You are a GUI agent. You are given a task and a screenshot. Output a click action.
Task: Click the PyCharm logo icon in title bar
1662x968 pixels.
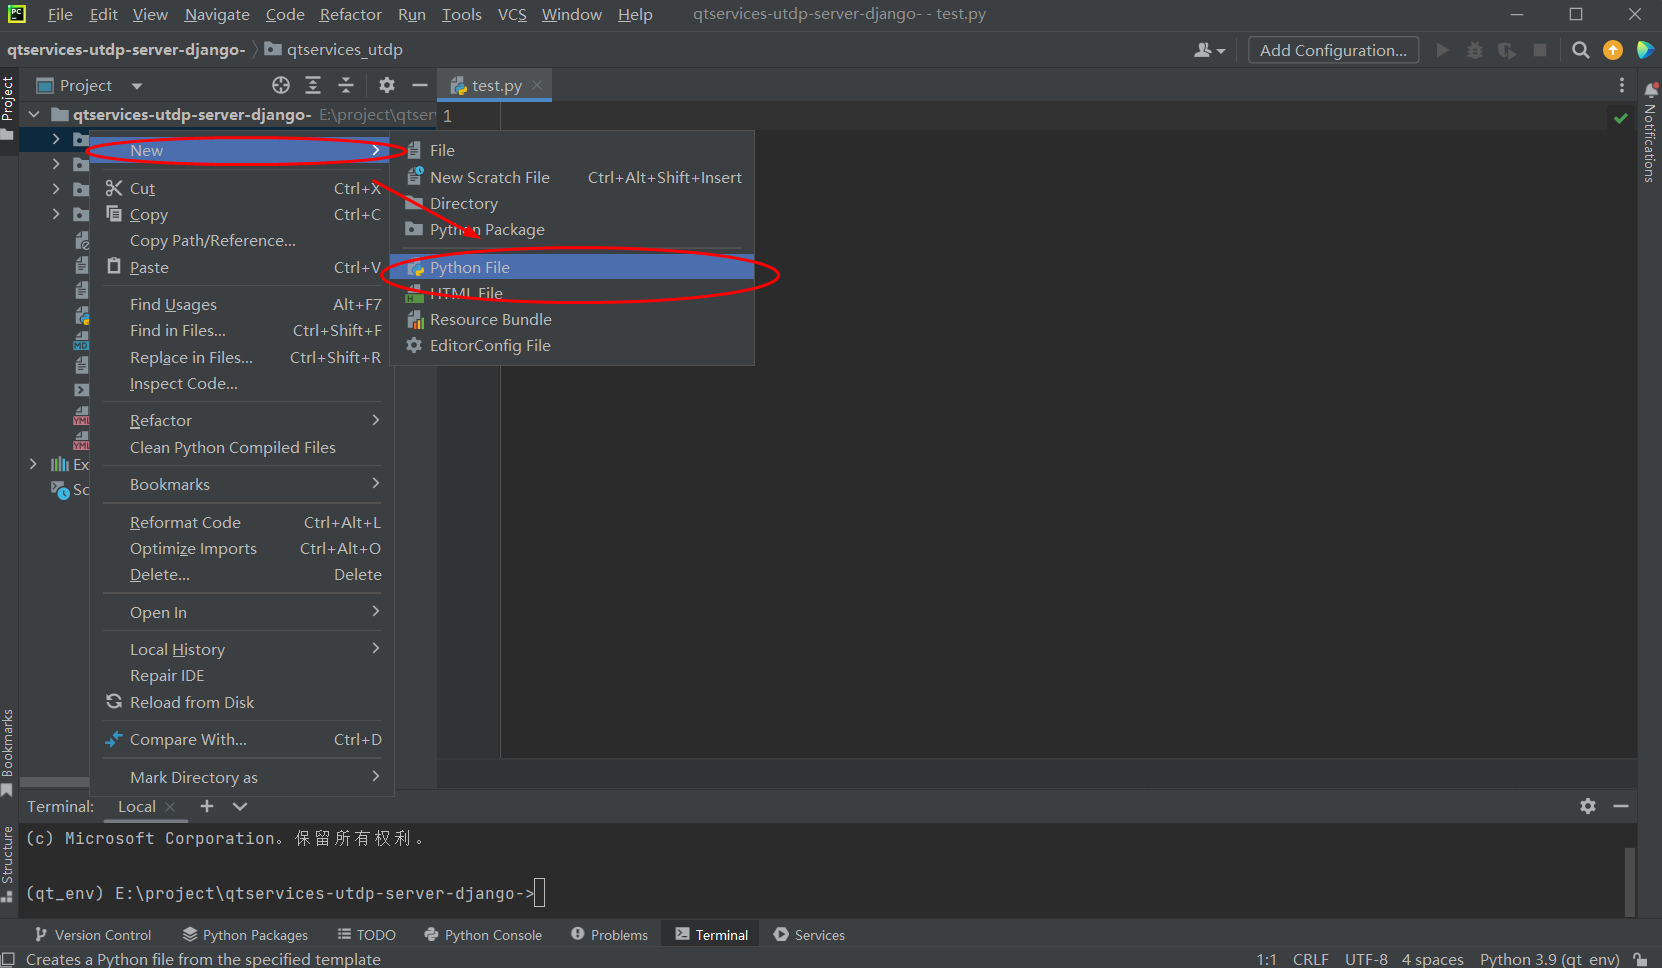coord(17,14)
